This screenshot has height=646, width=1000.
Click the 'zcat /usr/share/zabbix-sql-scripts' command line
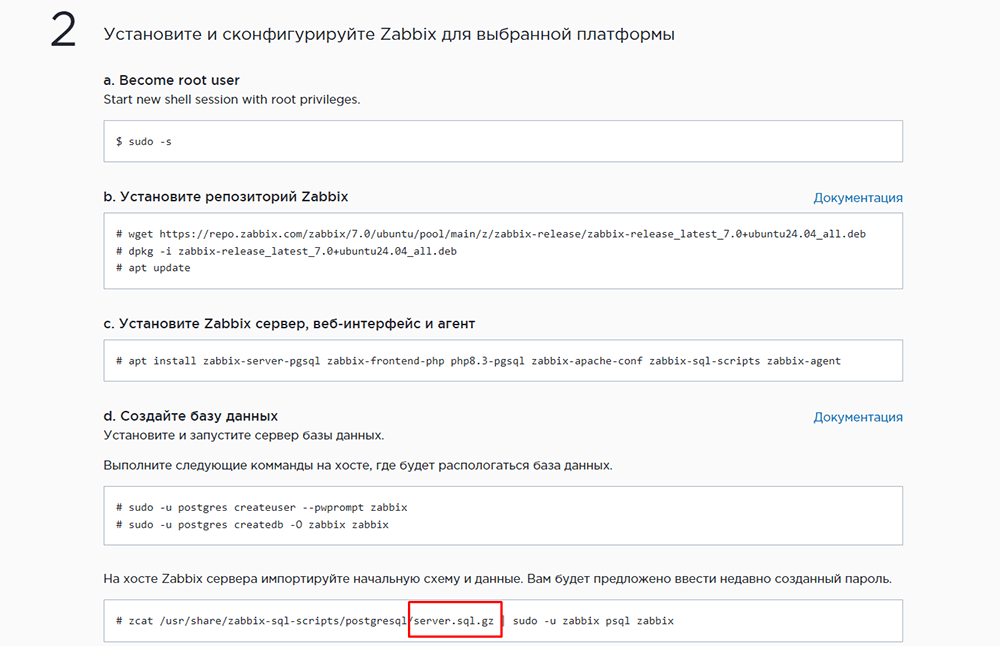pyautogui.click(x=395, y=620)
